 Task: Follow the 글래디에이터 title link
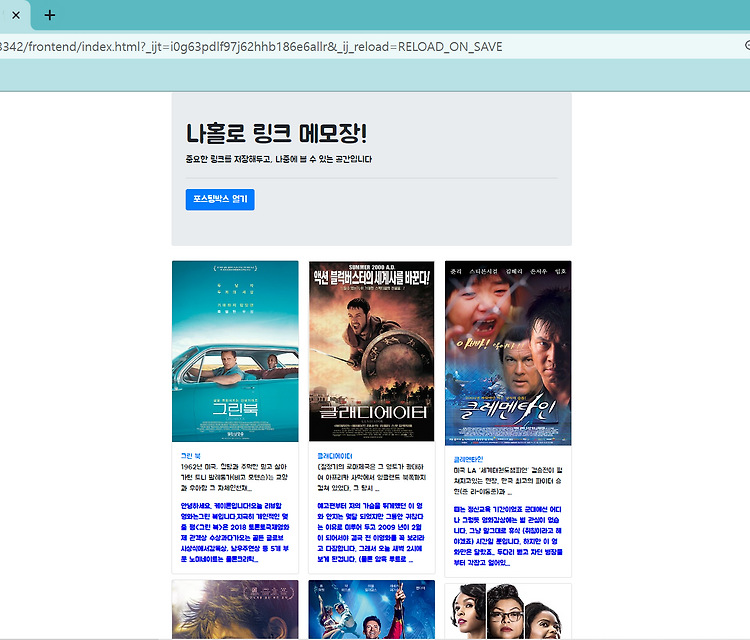pos(335,456)
